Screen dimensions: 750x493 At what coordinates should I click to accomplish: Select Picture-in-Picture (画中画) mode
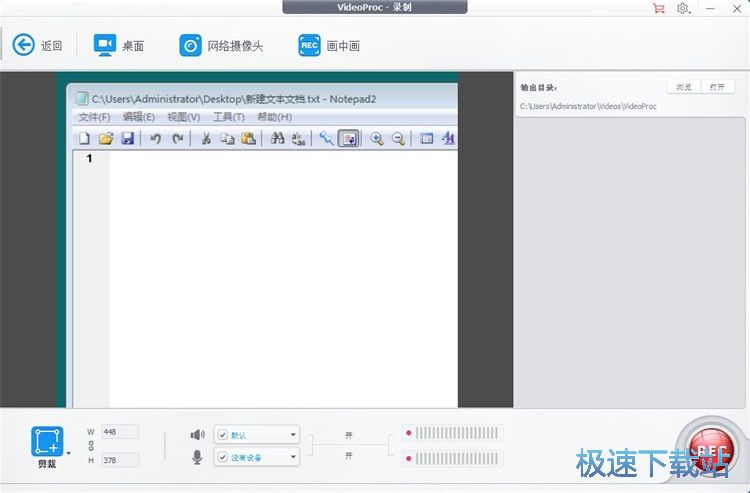tap(309, 45)
